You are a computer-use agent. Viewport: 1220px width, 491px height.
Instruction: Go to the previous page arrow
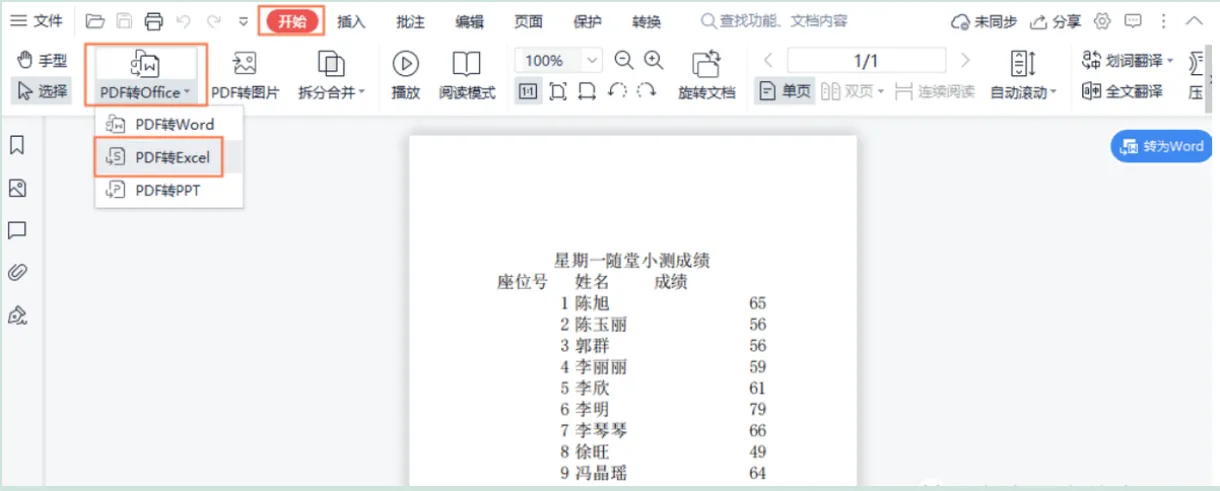(769, 60)
